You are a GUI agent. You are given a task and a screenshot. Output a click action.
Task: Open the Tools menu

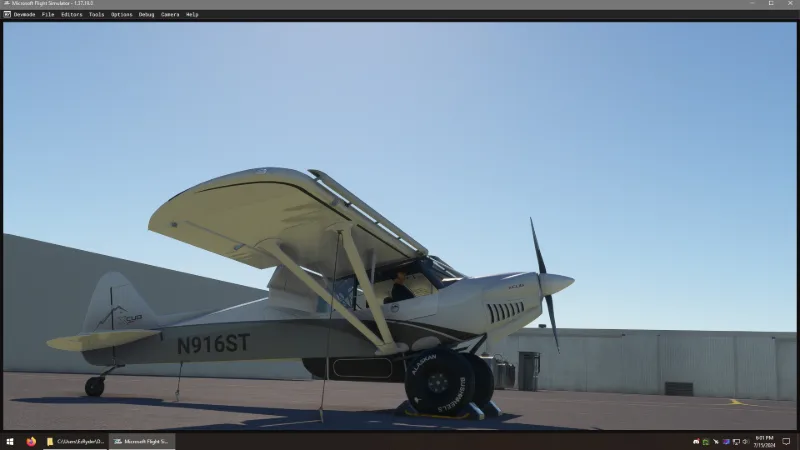[x=96, y=15]
